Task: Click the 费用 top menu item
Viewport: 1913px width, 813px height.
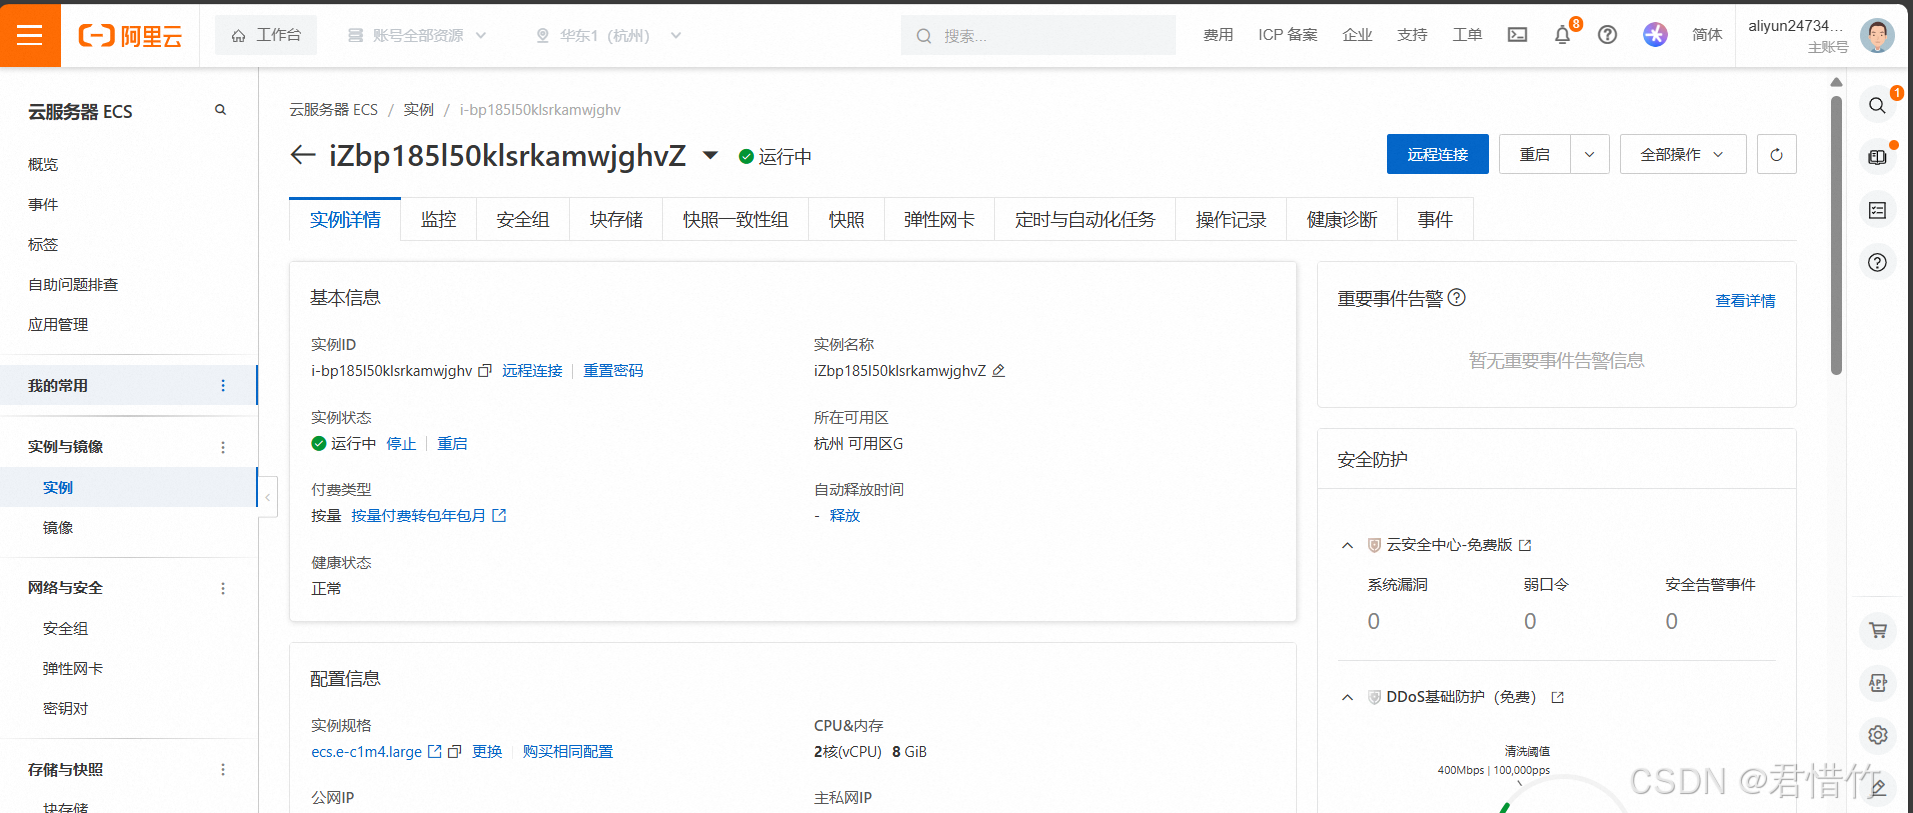Action: coord(1218,35)
